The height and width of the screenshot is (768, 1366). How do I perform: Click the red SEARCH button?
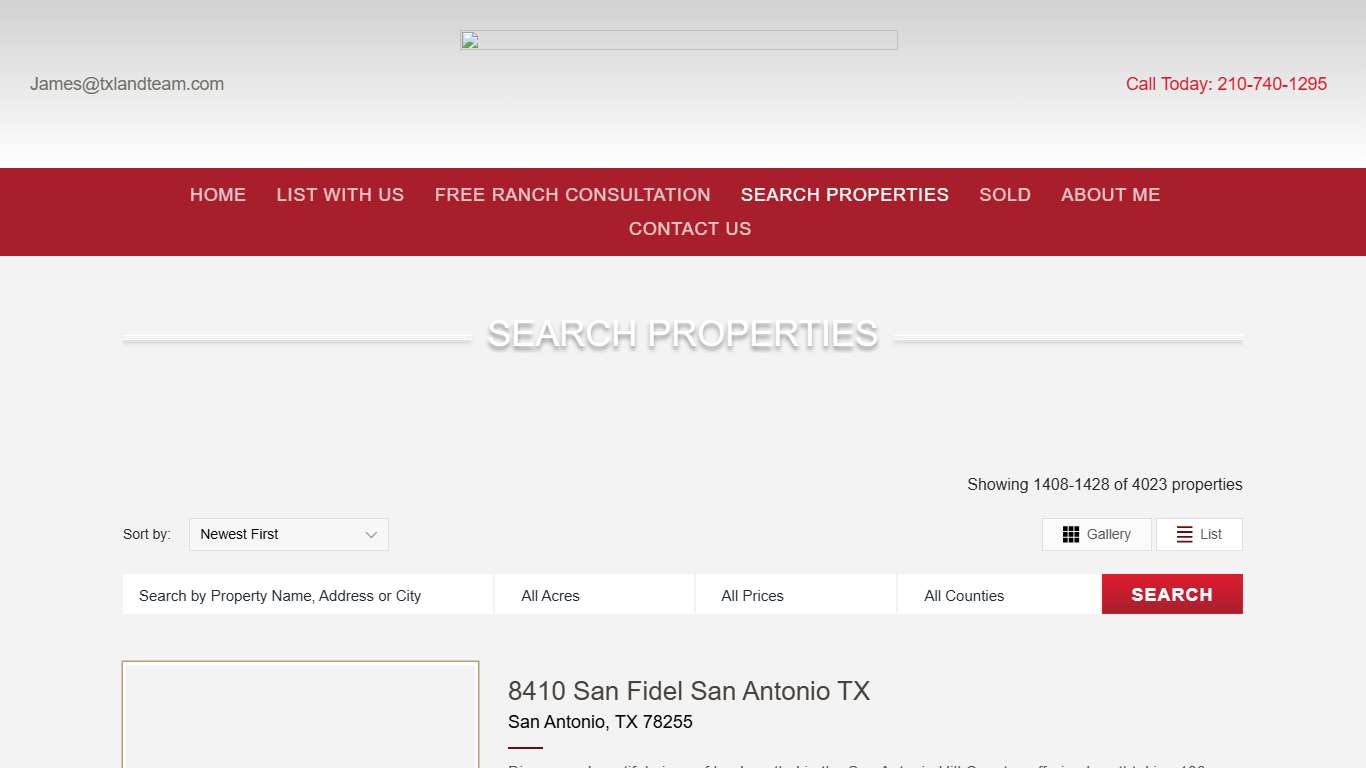[1171, 594]
